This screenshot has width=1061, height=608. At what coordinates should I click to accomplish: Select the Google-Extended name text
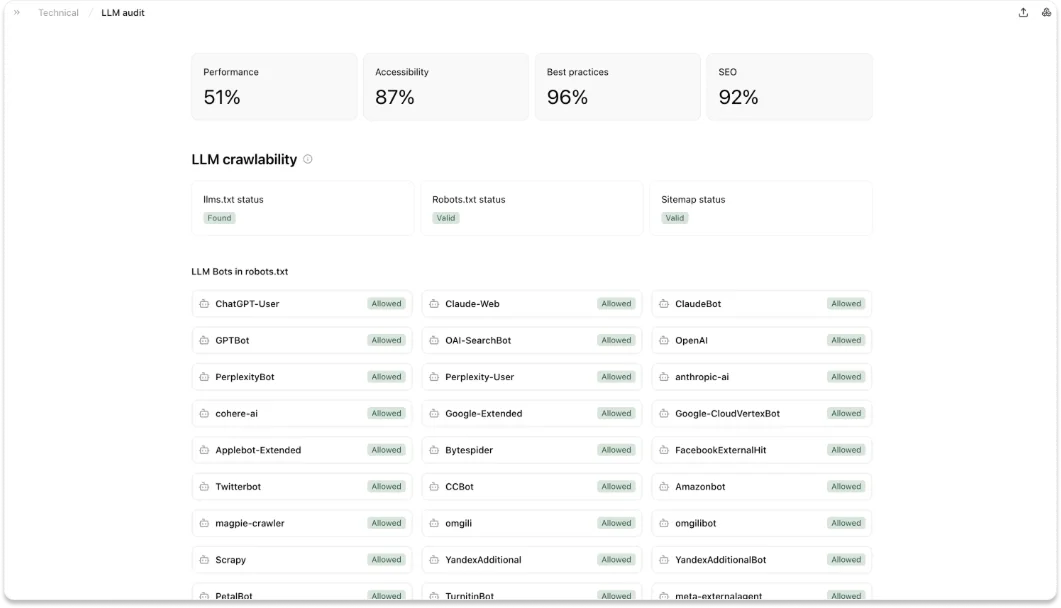pyautogui.click(x=483, y=413)
